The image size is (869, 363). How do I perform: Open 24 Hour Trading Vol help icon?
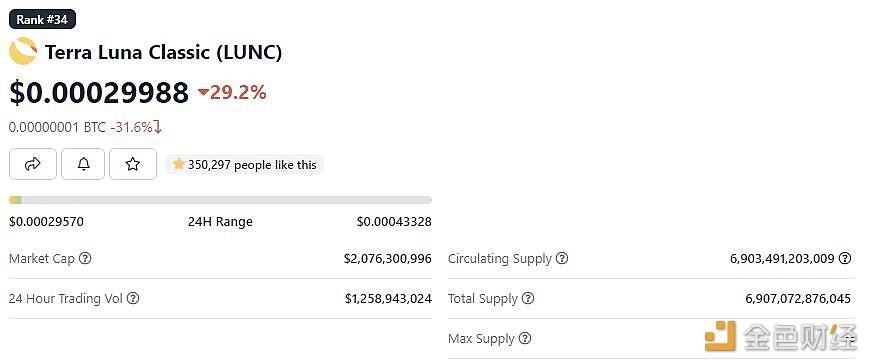tap(133, 298)
